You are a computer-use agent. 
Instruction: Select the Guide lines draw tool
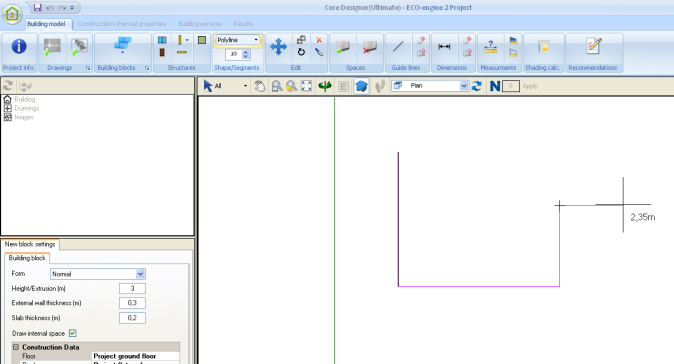click(398, 46)
